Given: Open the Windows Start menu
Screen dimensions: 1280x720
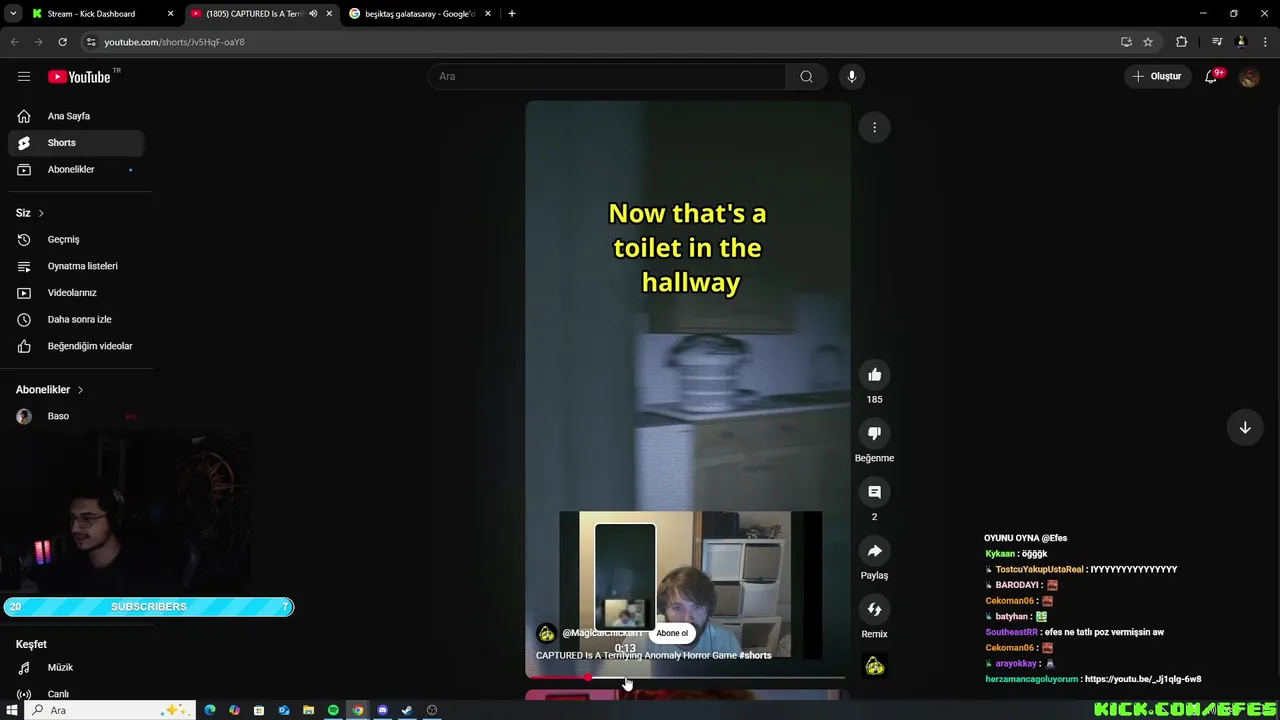Looking at the screenshot, I should (12, 710).
